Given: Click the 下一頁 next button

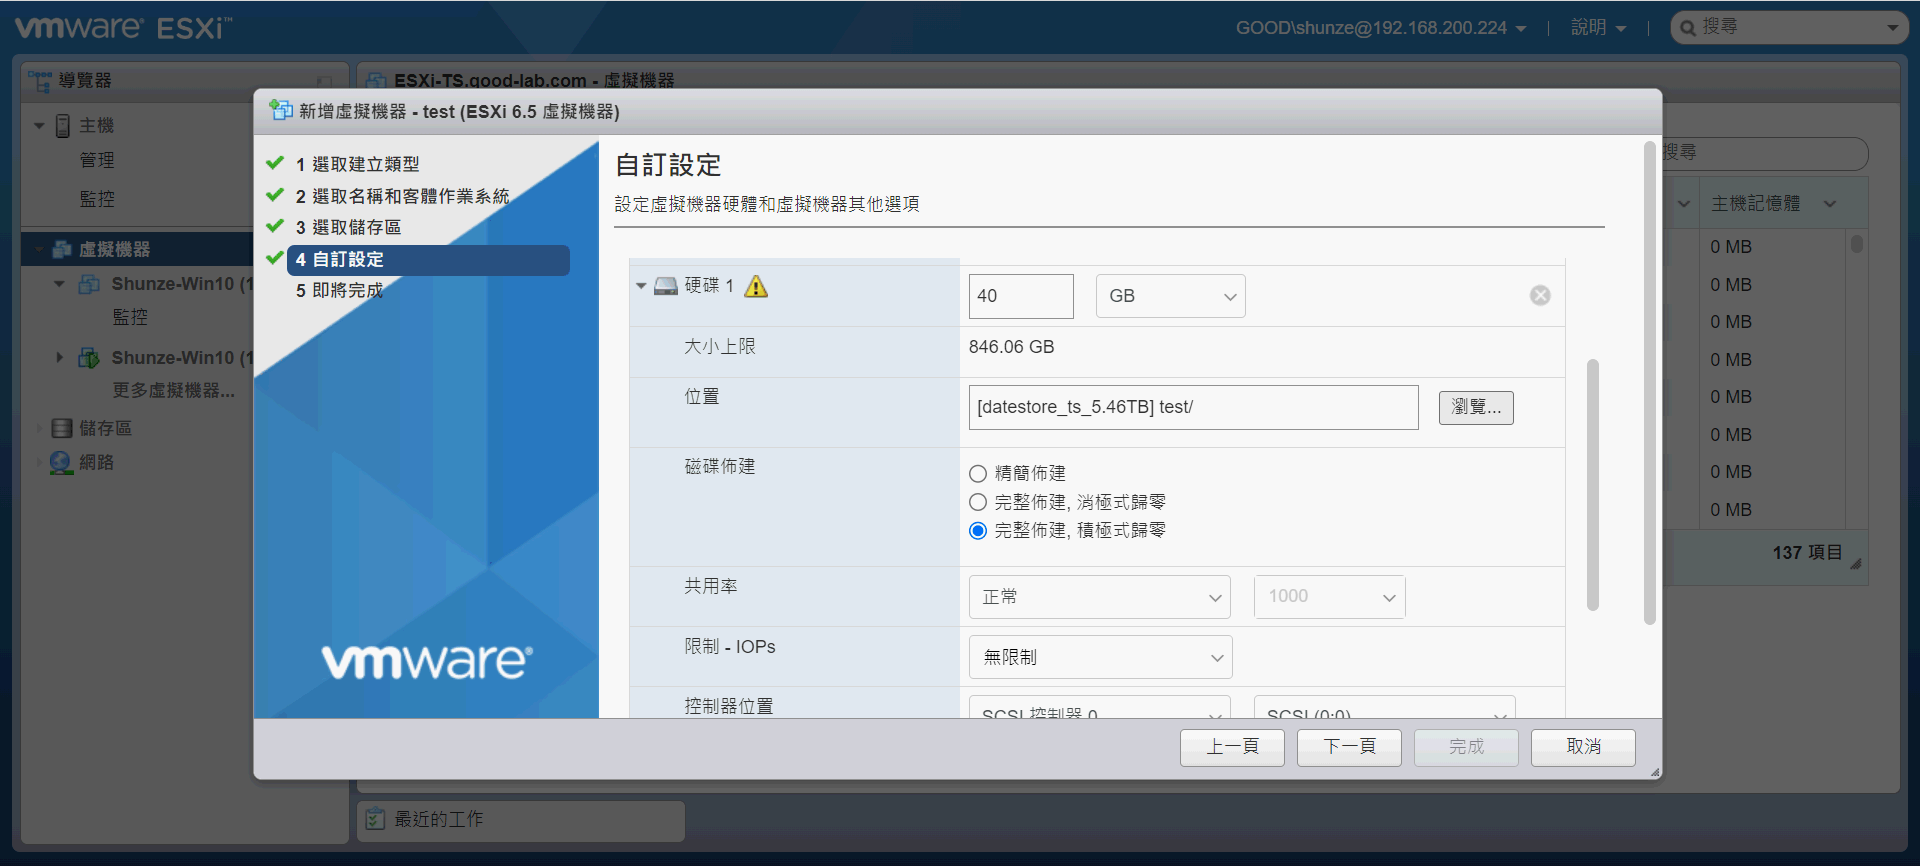Looking at the screenshot, I should [1348, 747].
